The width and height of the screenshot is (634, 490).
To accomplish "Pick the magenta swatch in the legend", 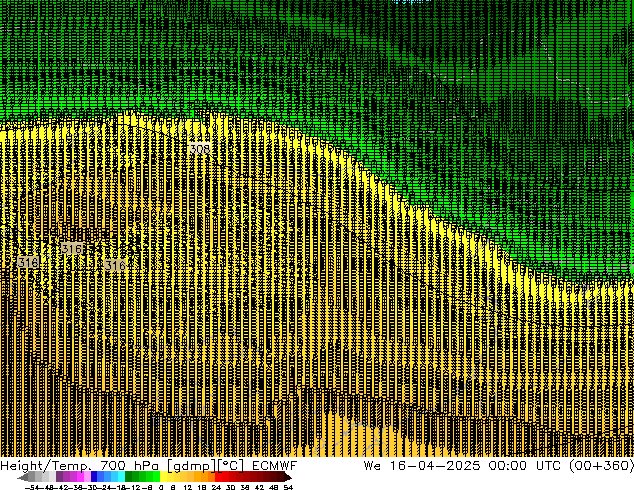I will click(80, 477).
